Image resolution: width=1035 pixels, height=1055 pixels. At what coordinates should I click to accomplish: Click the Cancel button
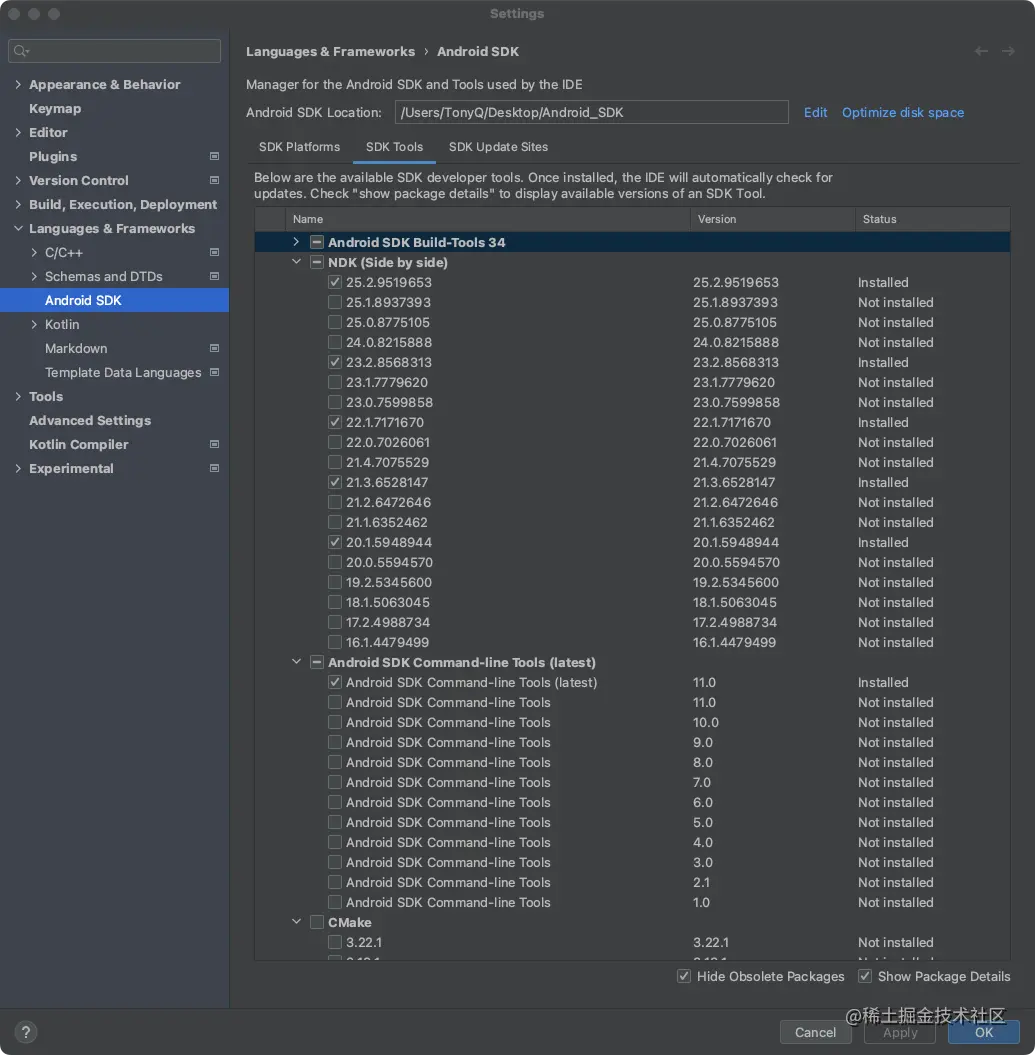point(816,1031)
